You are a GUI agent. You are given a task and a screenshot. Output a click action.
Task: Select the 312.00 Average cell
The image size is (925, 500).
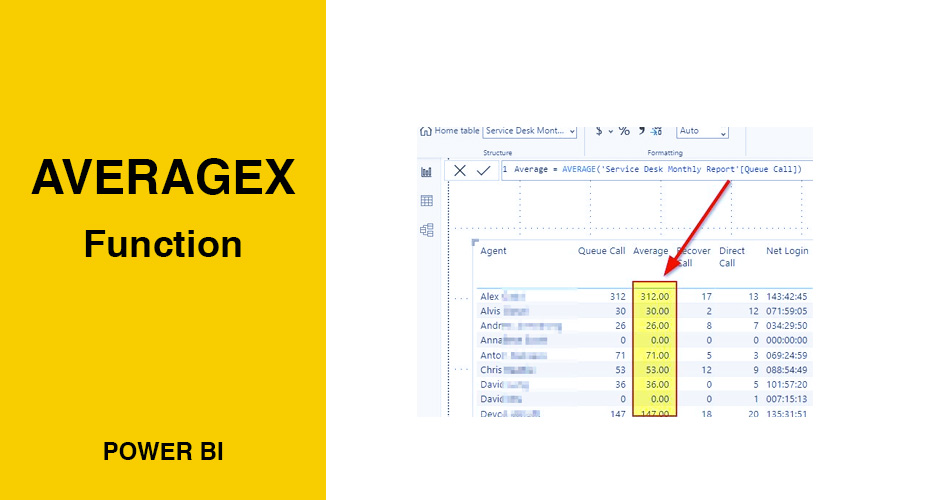tap(655, 297)
